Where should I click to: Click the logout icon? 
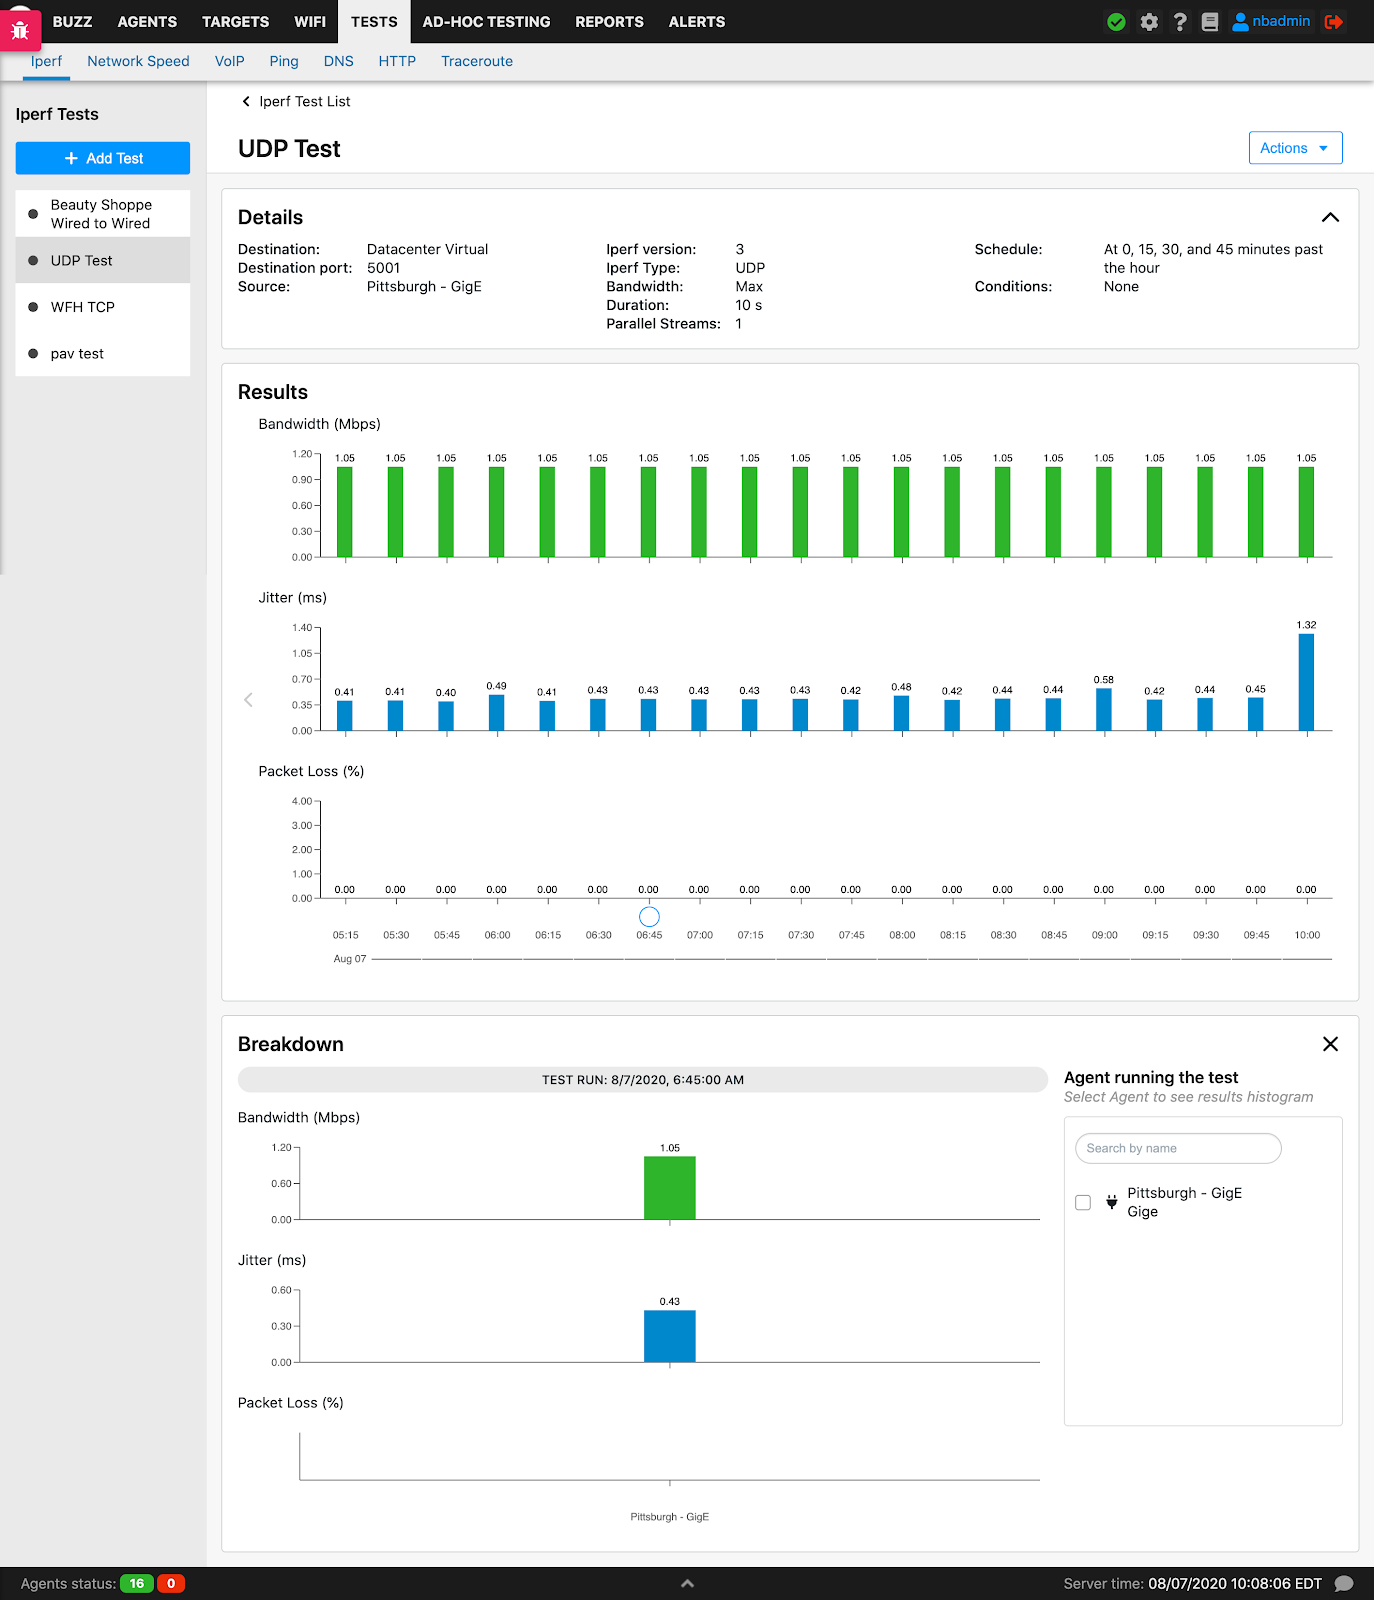tap(1333, 22)
